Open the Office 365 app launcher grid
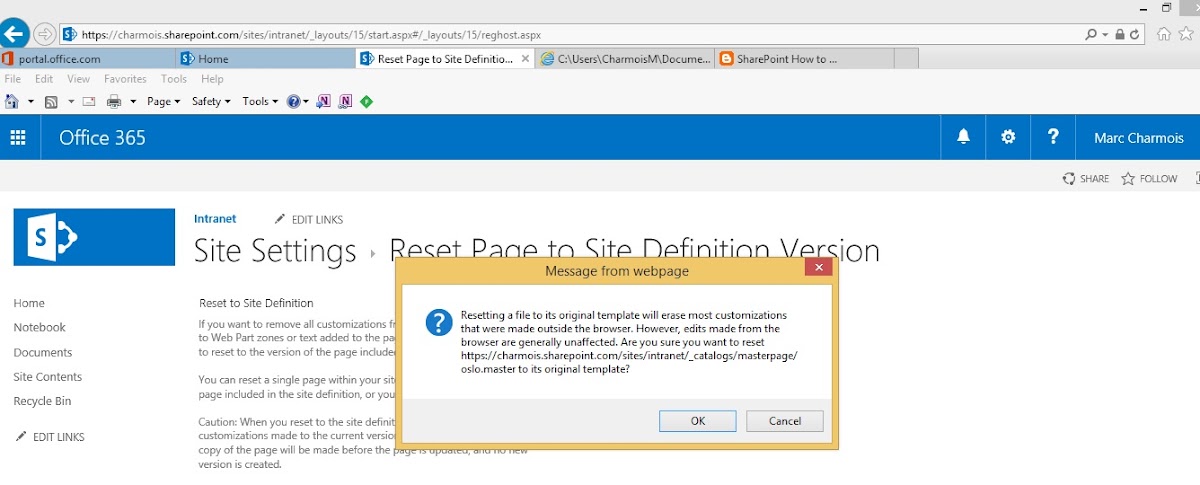The height and width of the screenshot is (485, 1200). tap(18, 137)
